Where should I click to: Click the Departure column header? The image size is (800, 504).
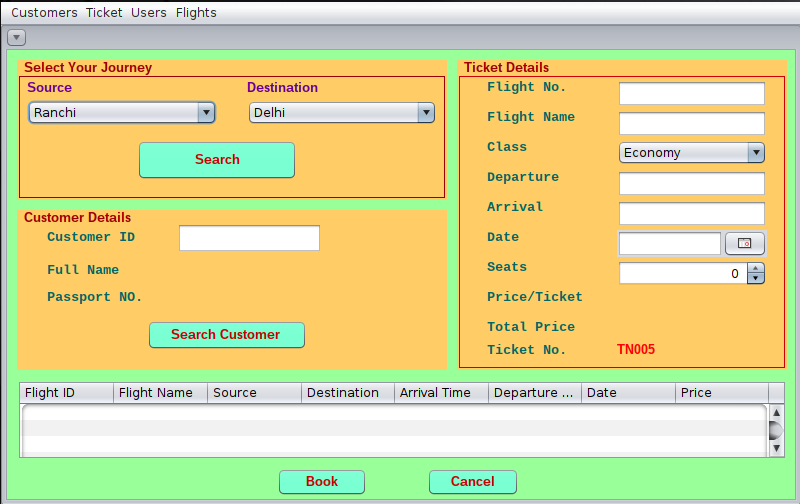coord(535,393)
